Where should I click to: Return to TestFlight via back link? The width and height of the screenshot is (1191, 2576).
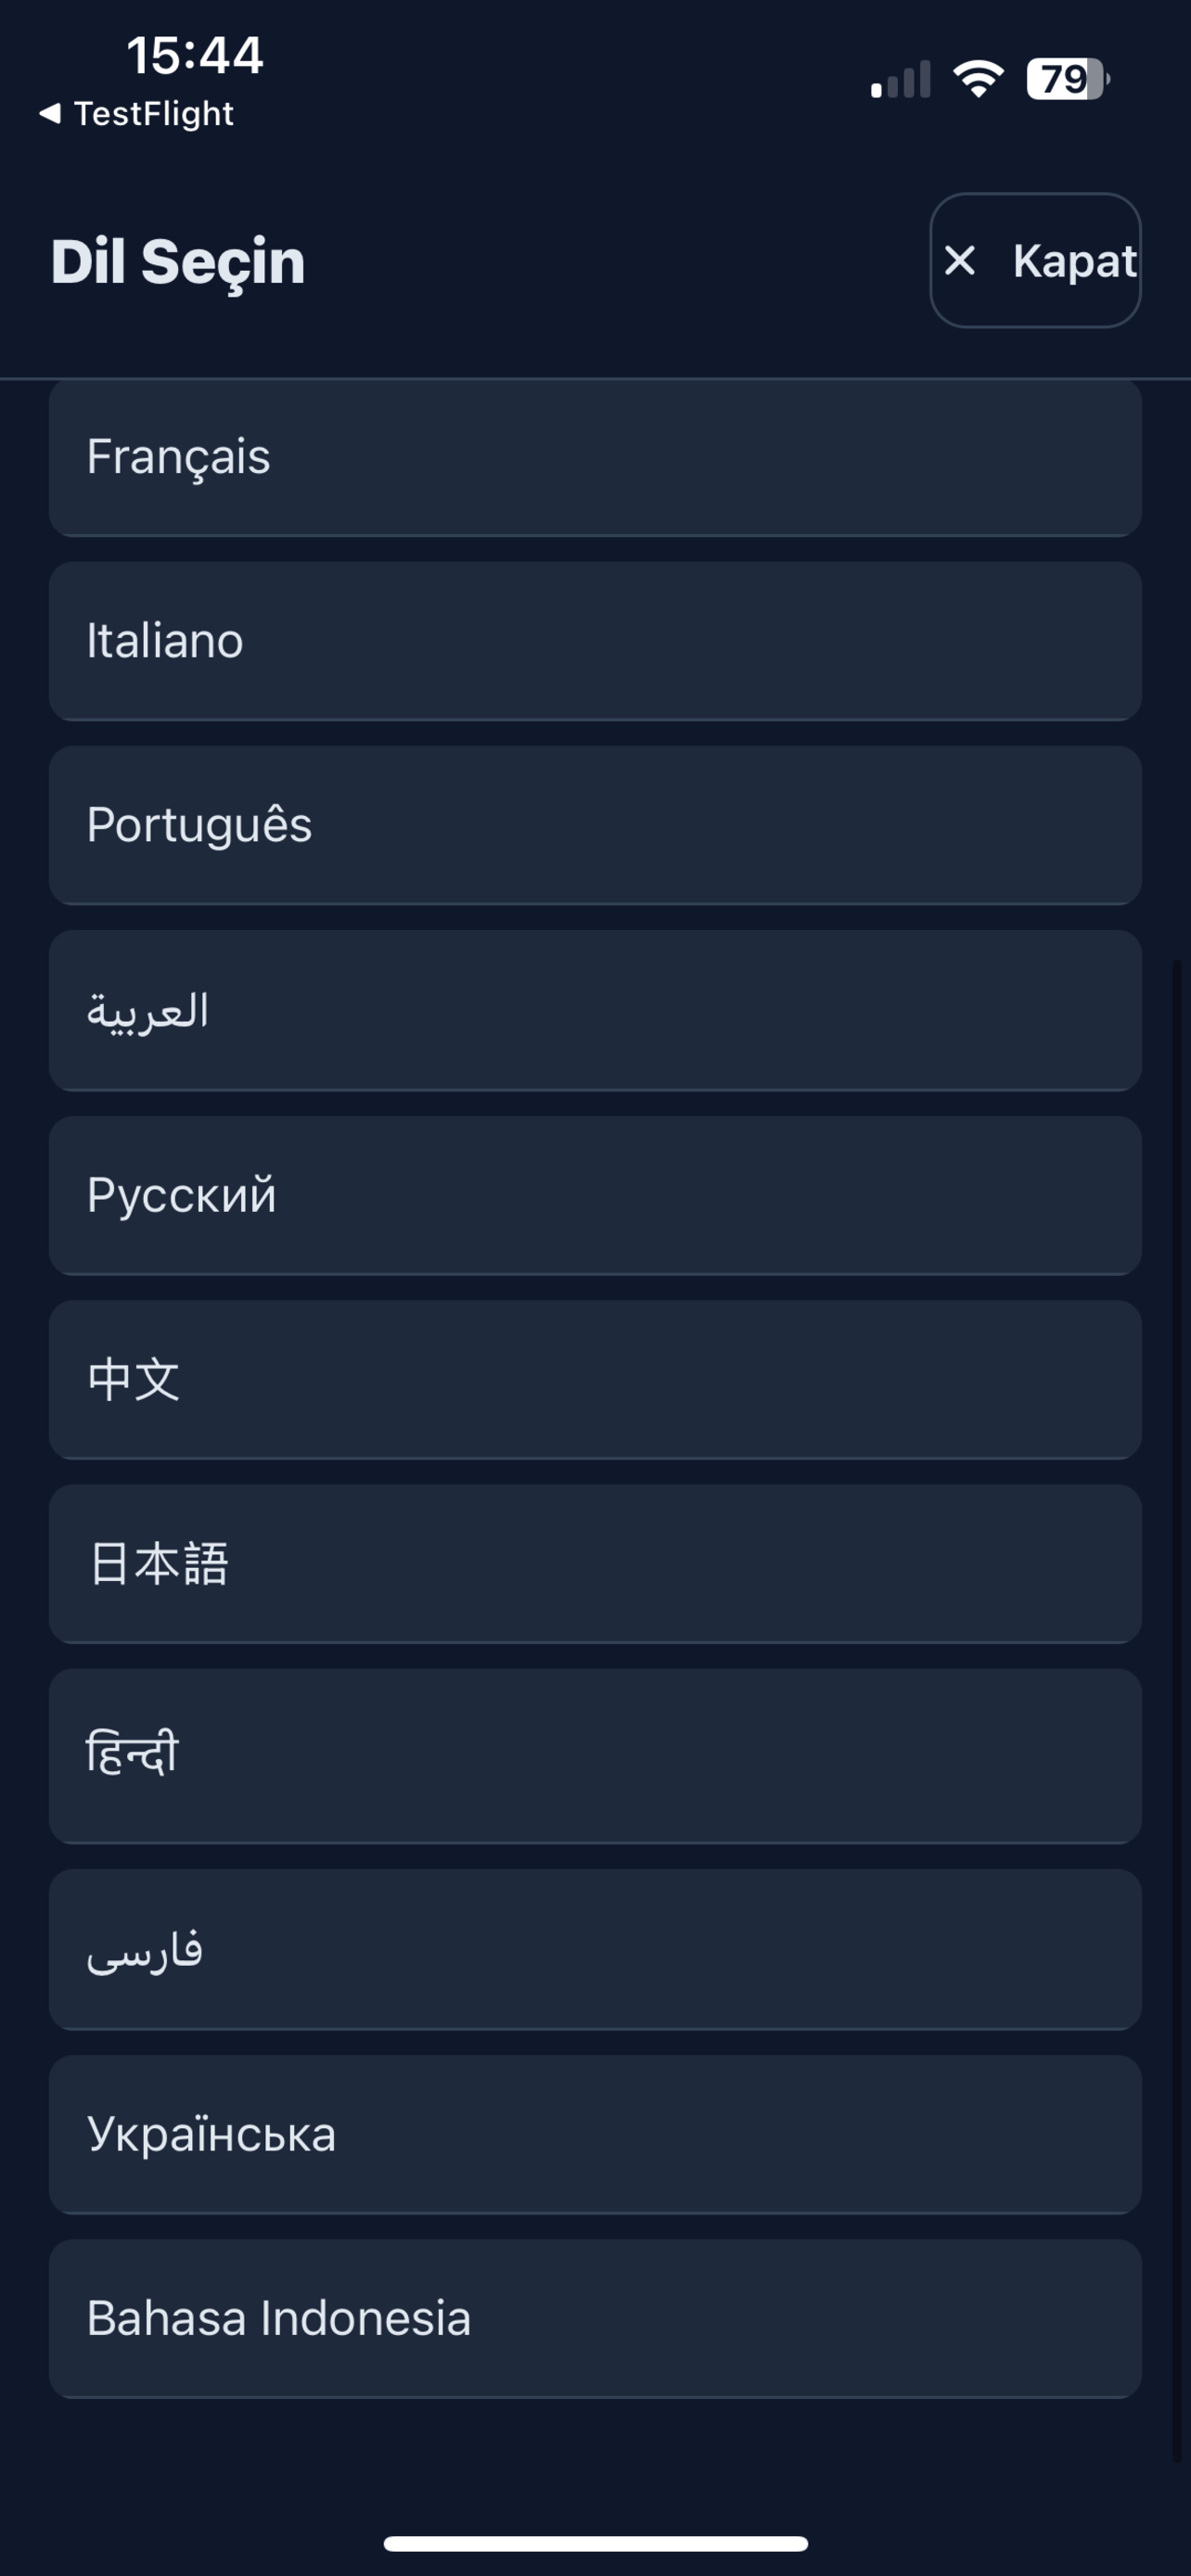[x=153, y=113]
